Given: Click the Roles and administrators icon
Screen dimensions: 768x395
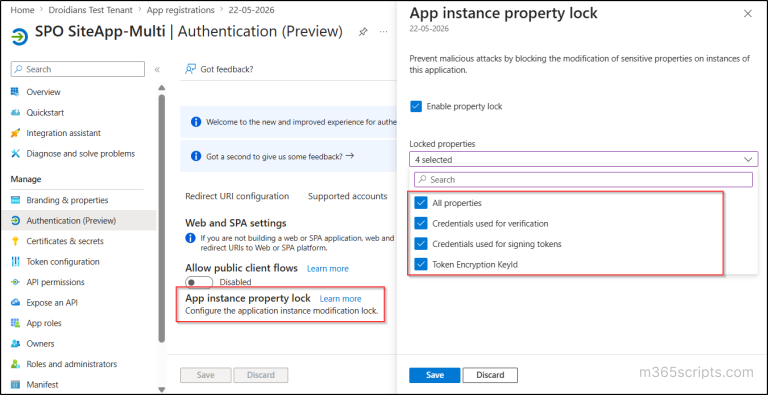Looking at the screenshot, I should click(x=15, y=364).
